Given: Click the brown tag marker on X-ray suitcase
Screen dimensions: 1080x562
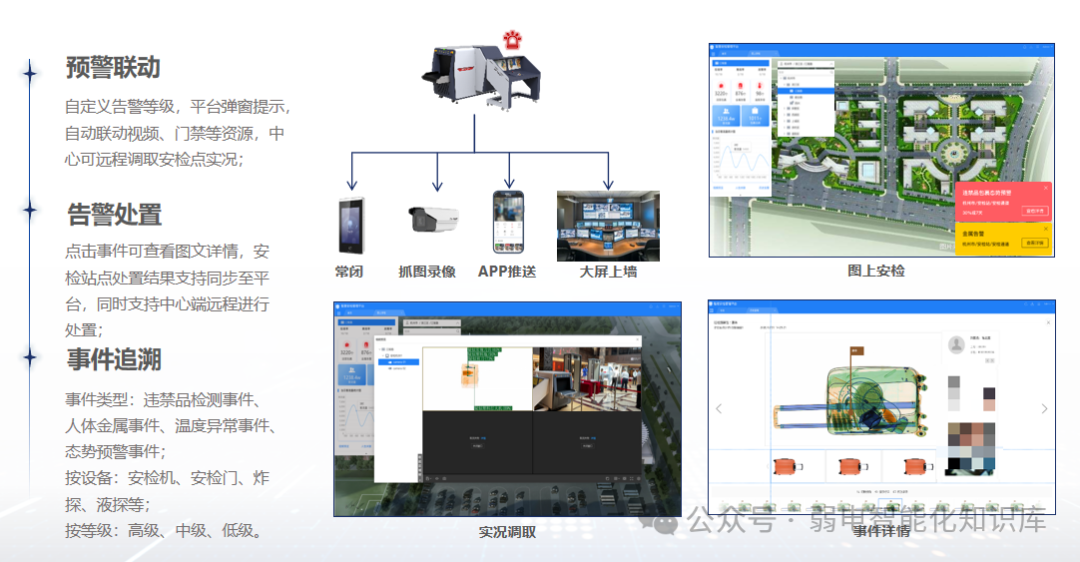Looking at the screenshot, I should tap(856, 351).
